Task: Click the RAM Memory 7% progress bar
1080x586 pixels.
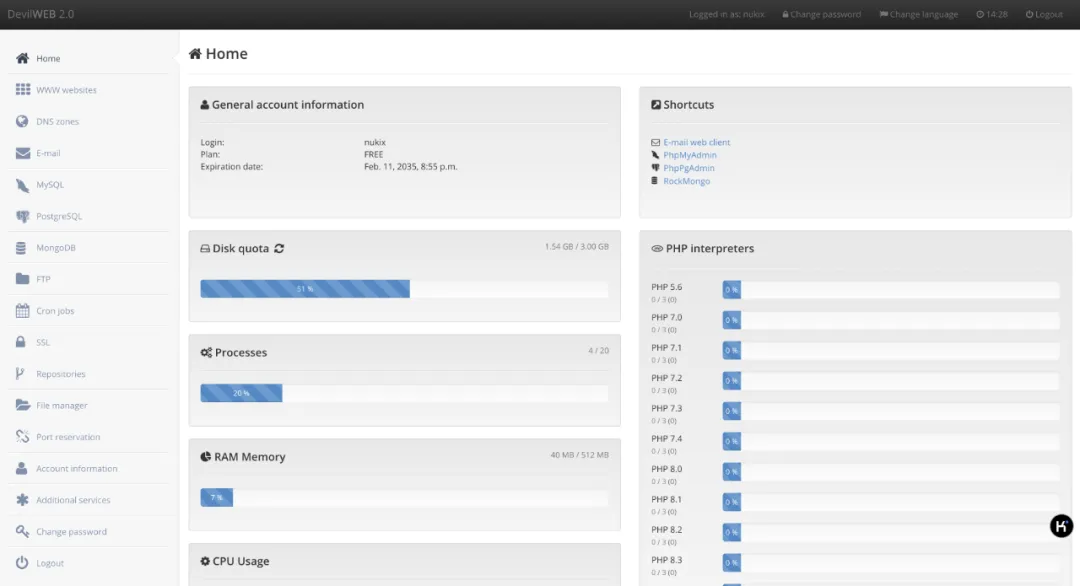Action: tap(404, 497)
